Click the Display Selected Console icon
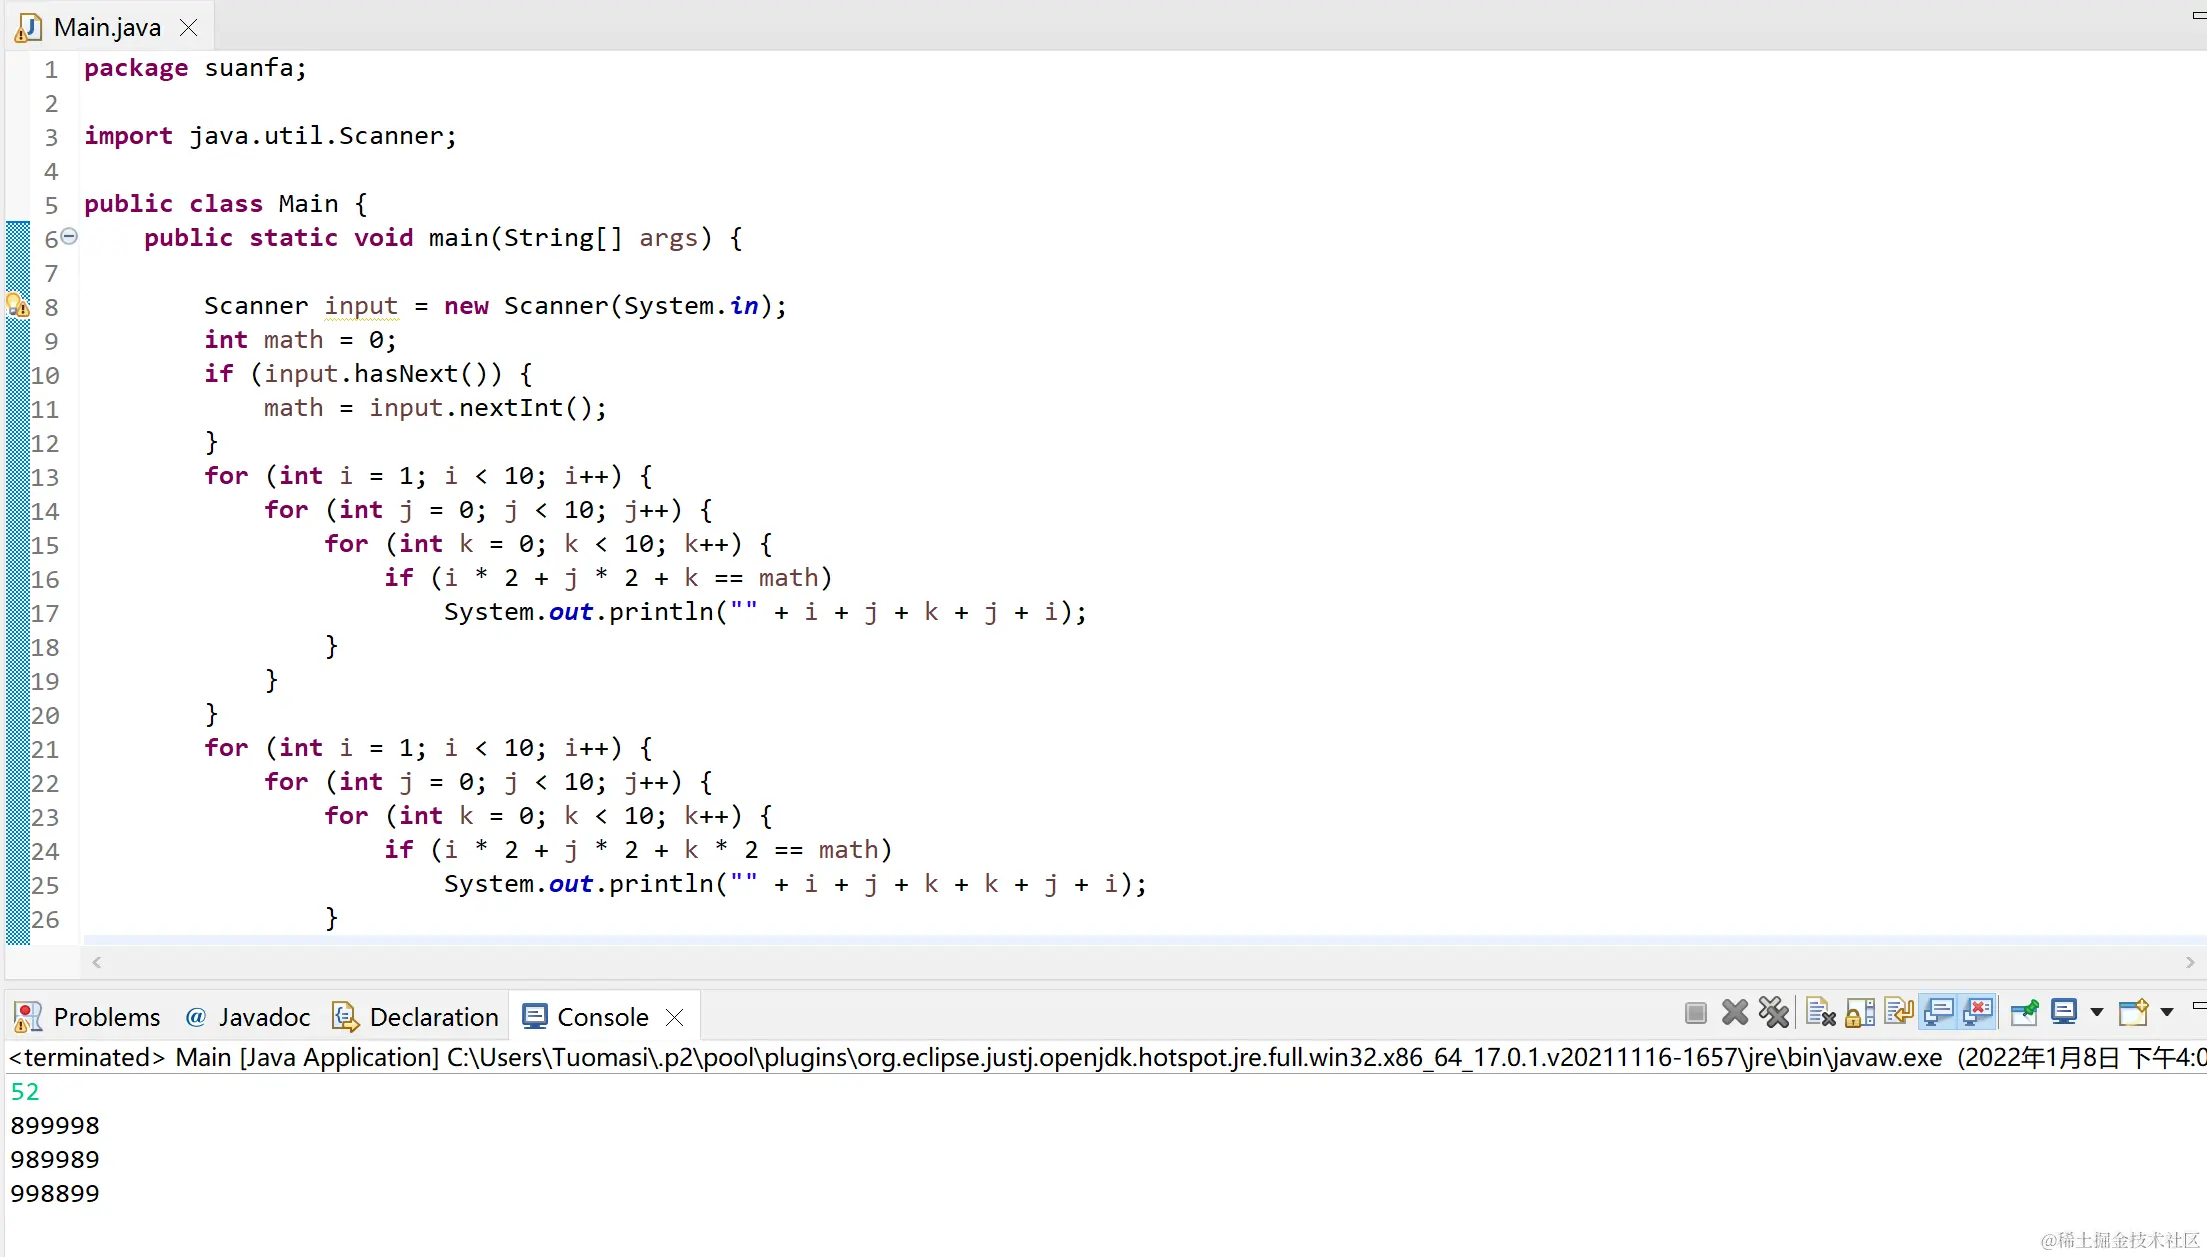2207x1257 pixels. click(x=2064, y=1013)
